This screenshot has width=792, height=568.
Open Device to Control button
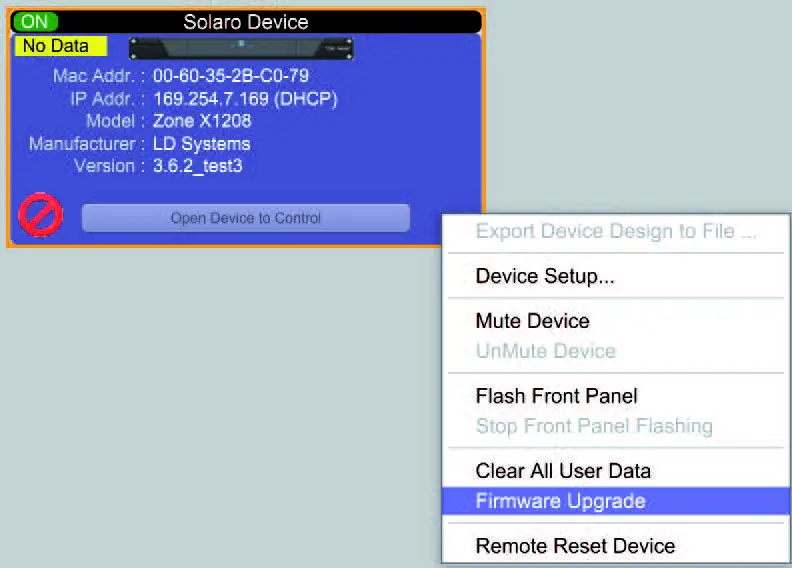245,218
